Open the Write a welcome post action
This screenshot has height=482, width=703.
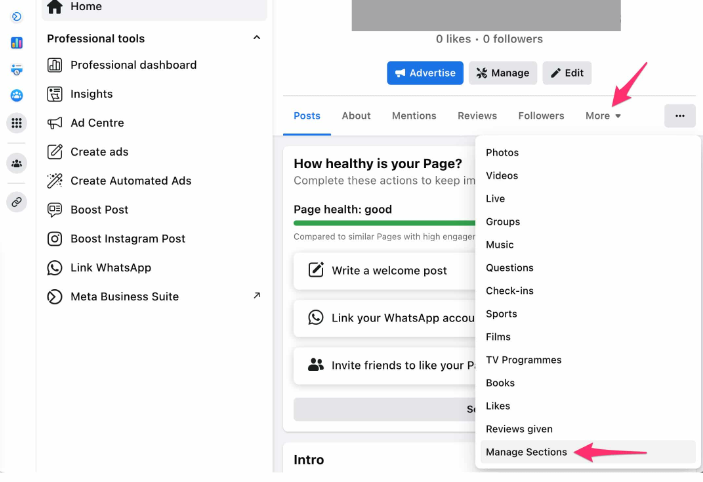point(384,270)
